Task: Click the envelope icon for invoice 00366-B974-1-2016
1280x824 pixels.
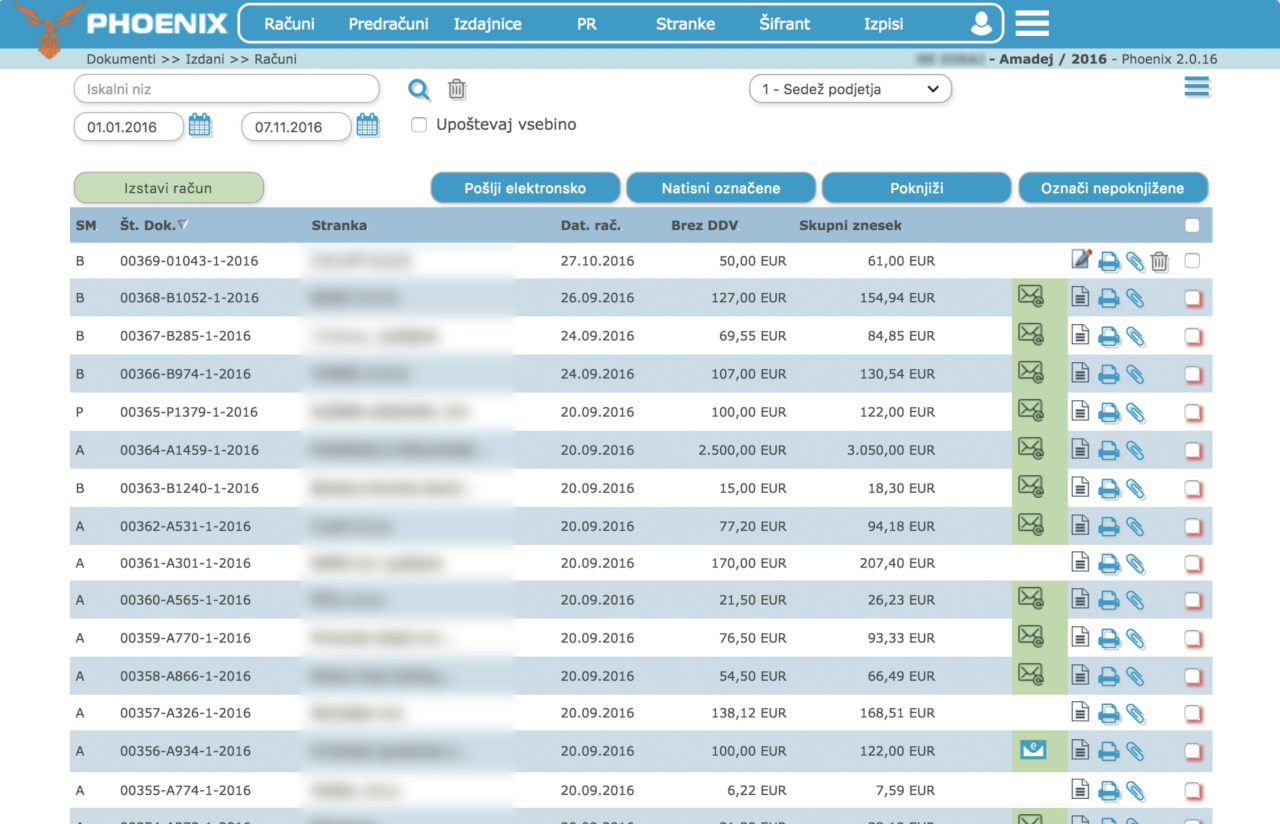Action: pyautogui.click(x=1030, y=373)
